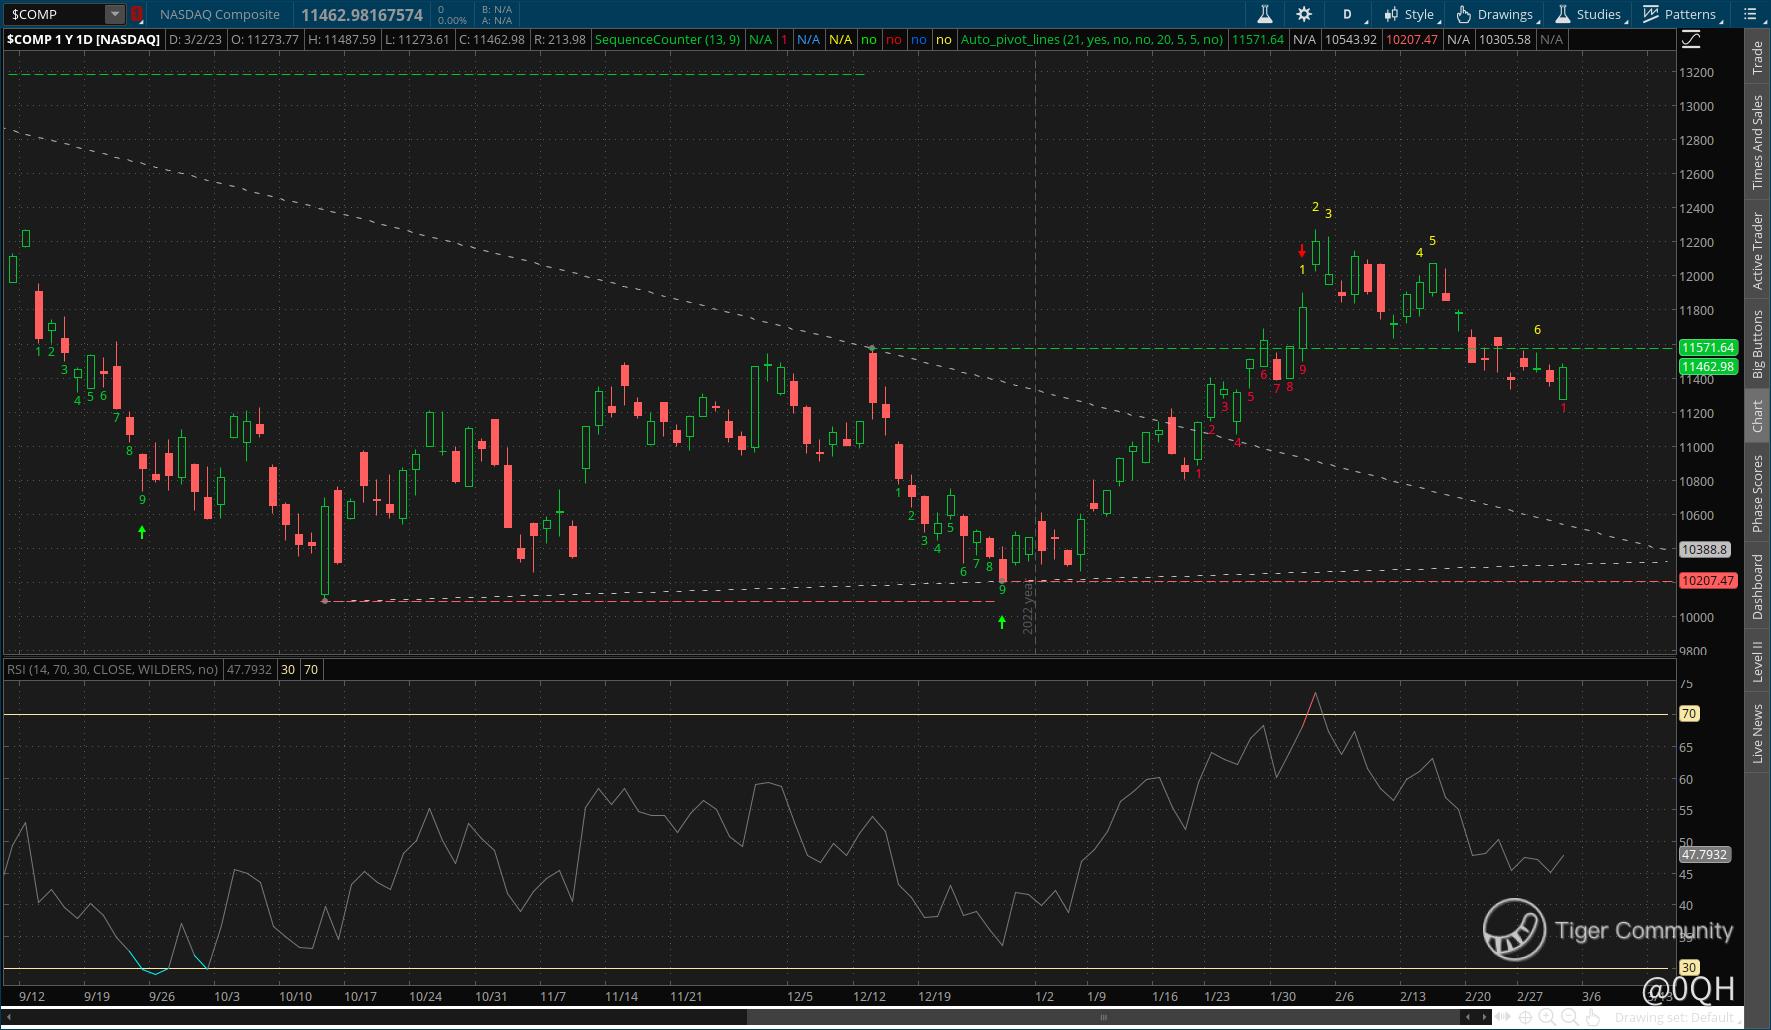This screenshot has height=1030, width=1771.
Task: Click the curve icon above price axis
Action: tap(1691, 40)
